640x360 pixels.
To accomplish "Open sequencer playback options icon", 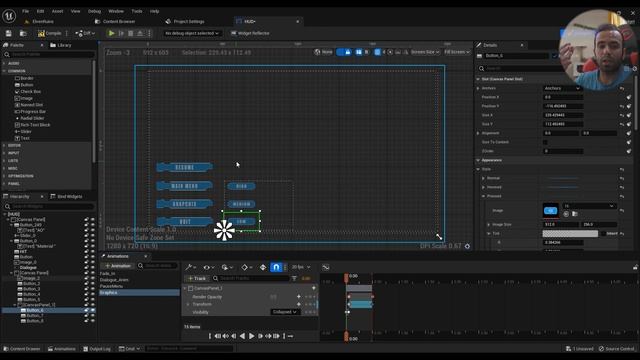I will (x=226, y=267).
